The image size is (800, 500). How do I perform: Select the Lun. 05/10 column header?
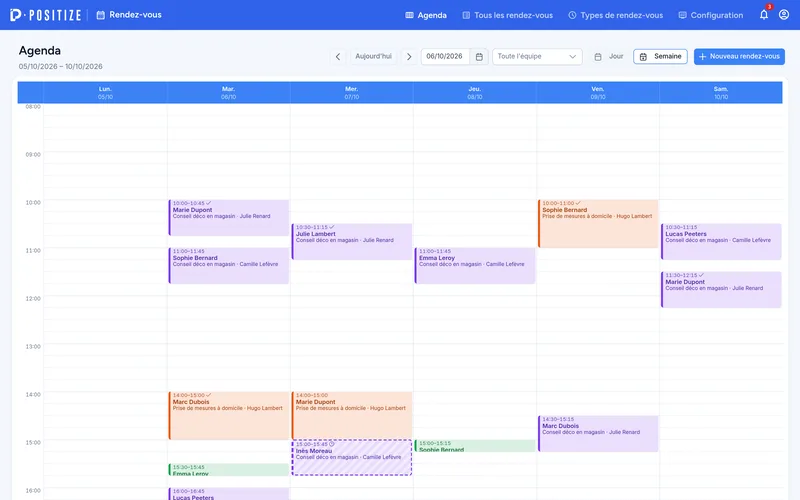pyautogui.click(x=105, y=92)
